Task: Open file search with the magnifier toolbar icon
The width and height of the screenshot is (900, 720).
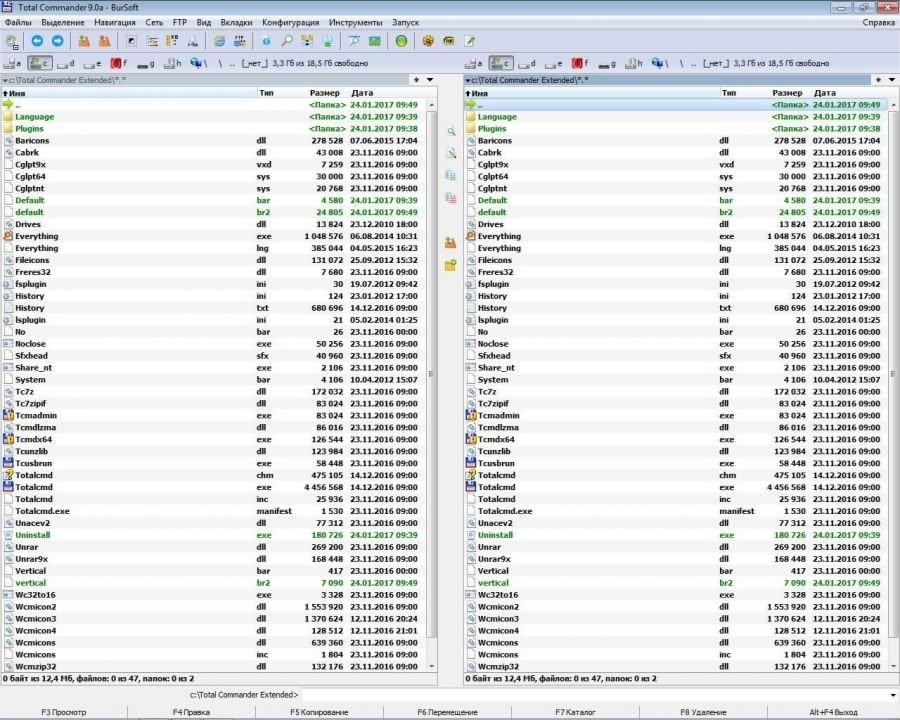Action: (x=287, y=41)
